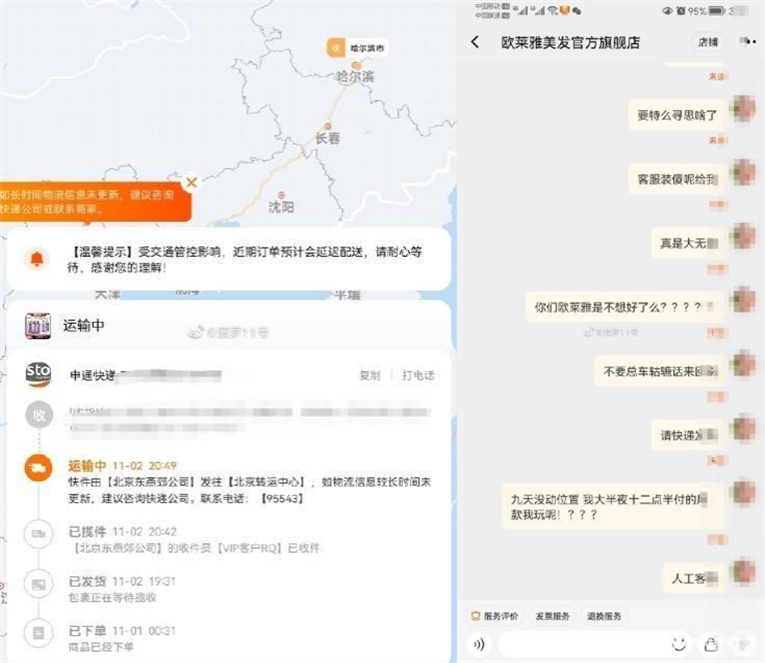The image size is (765, 663).
Task: Select the 发票服务 quick action
Action: (552, 616)
